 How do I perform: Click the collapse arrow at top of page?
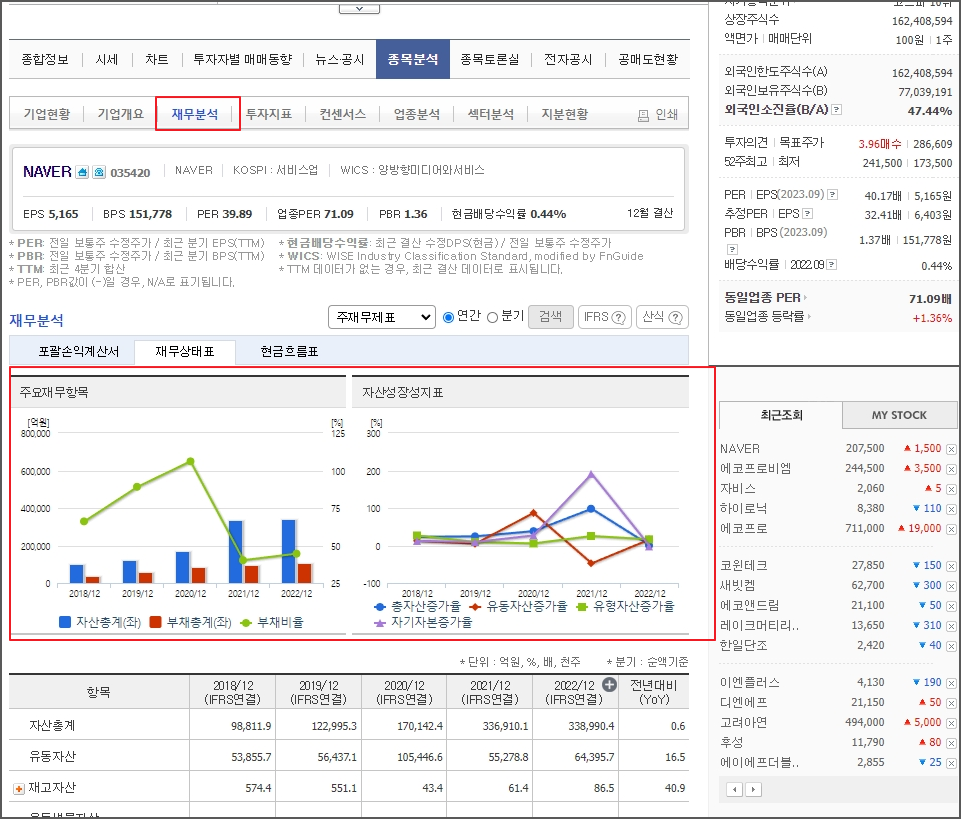point(359,8)
